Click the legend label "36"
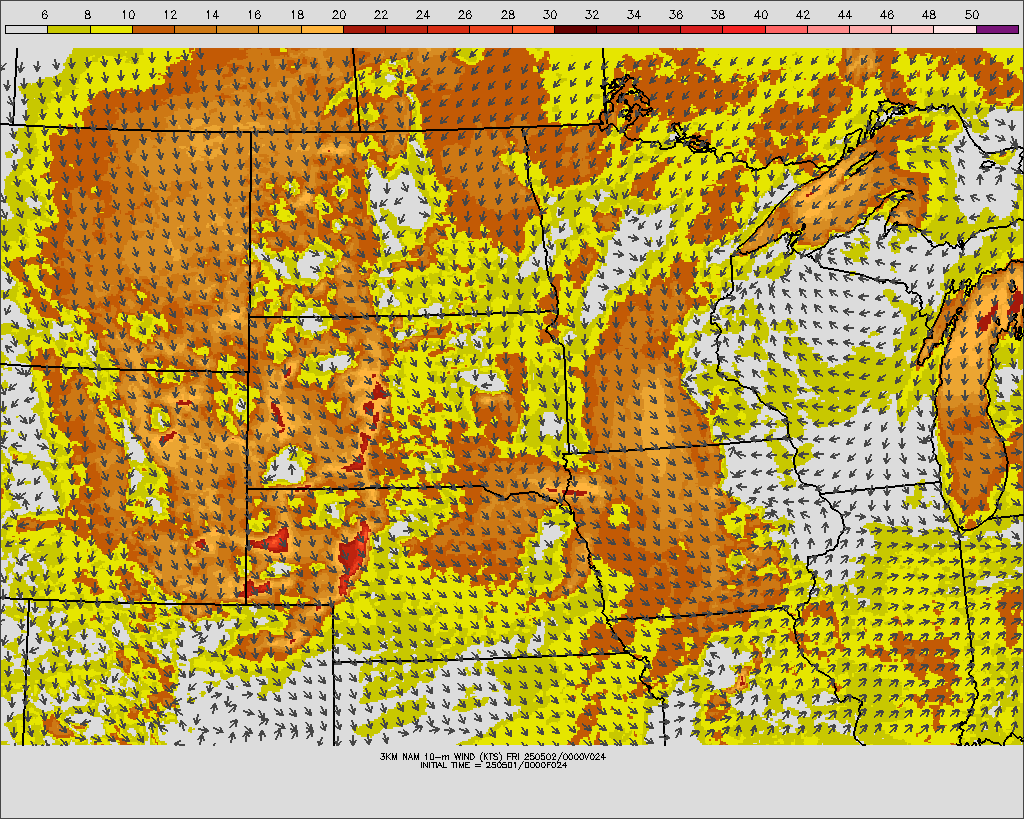The image size is (1024, 819). [676, 14]
